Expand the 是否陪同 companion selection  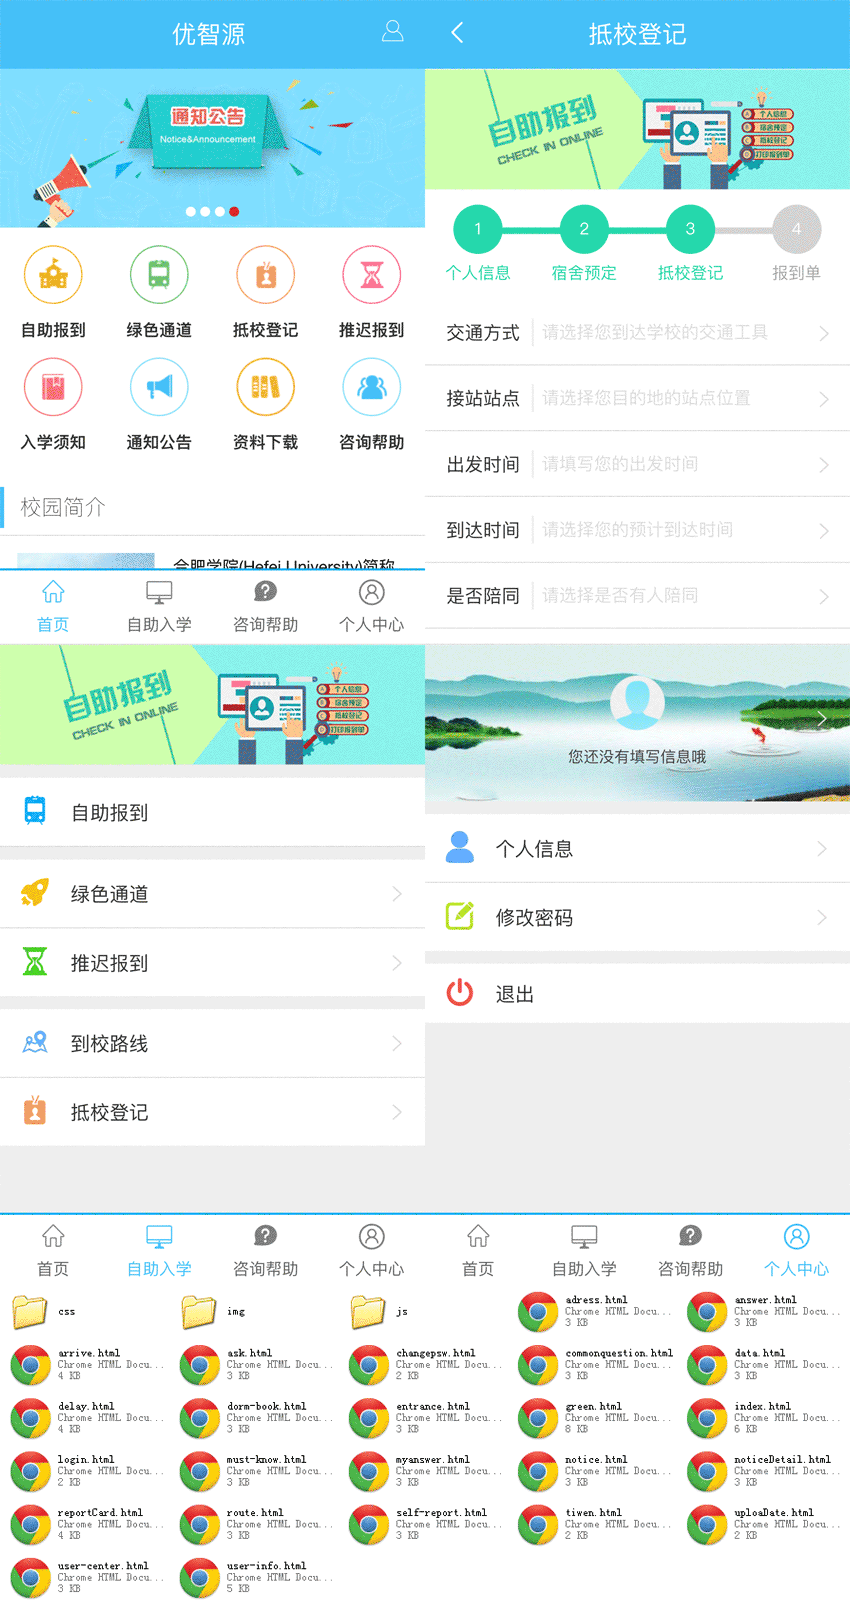coord(637,596)
